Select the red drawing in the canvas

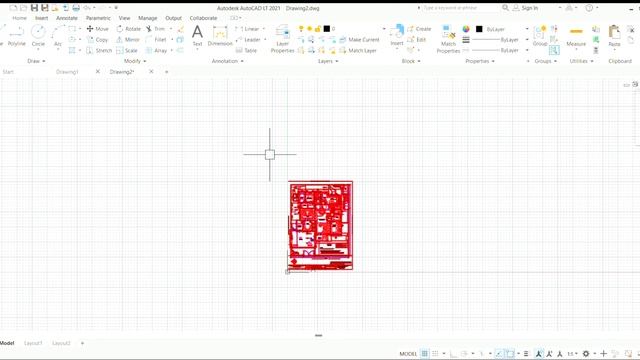coord(320,225)
